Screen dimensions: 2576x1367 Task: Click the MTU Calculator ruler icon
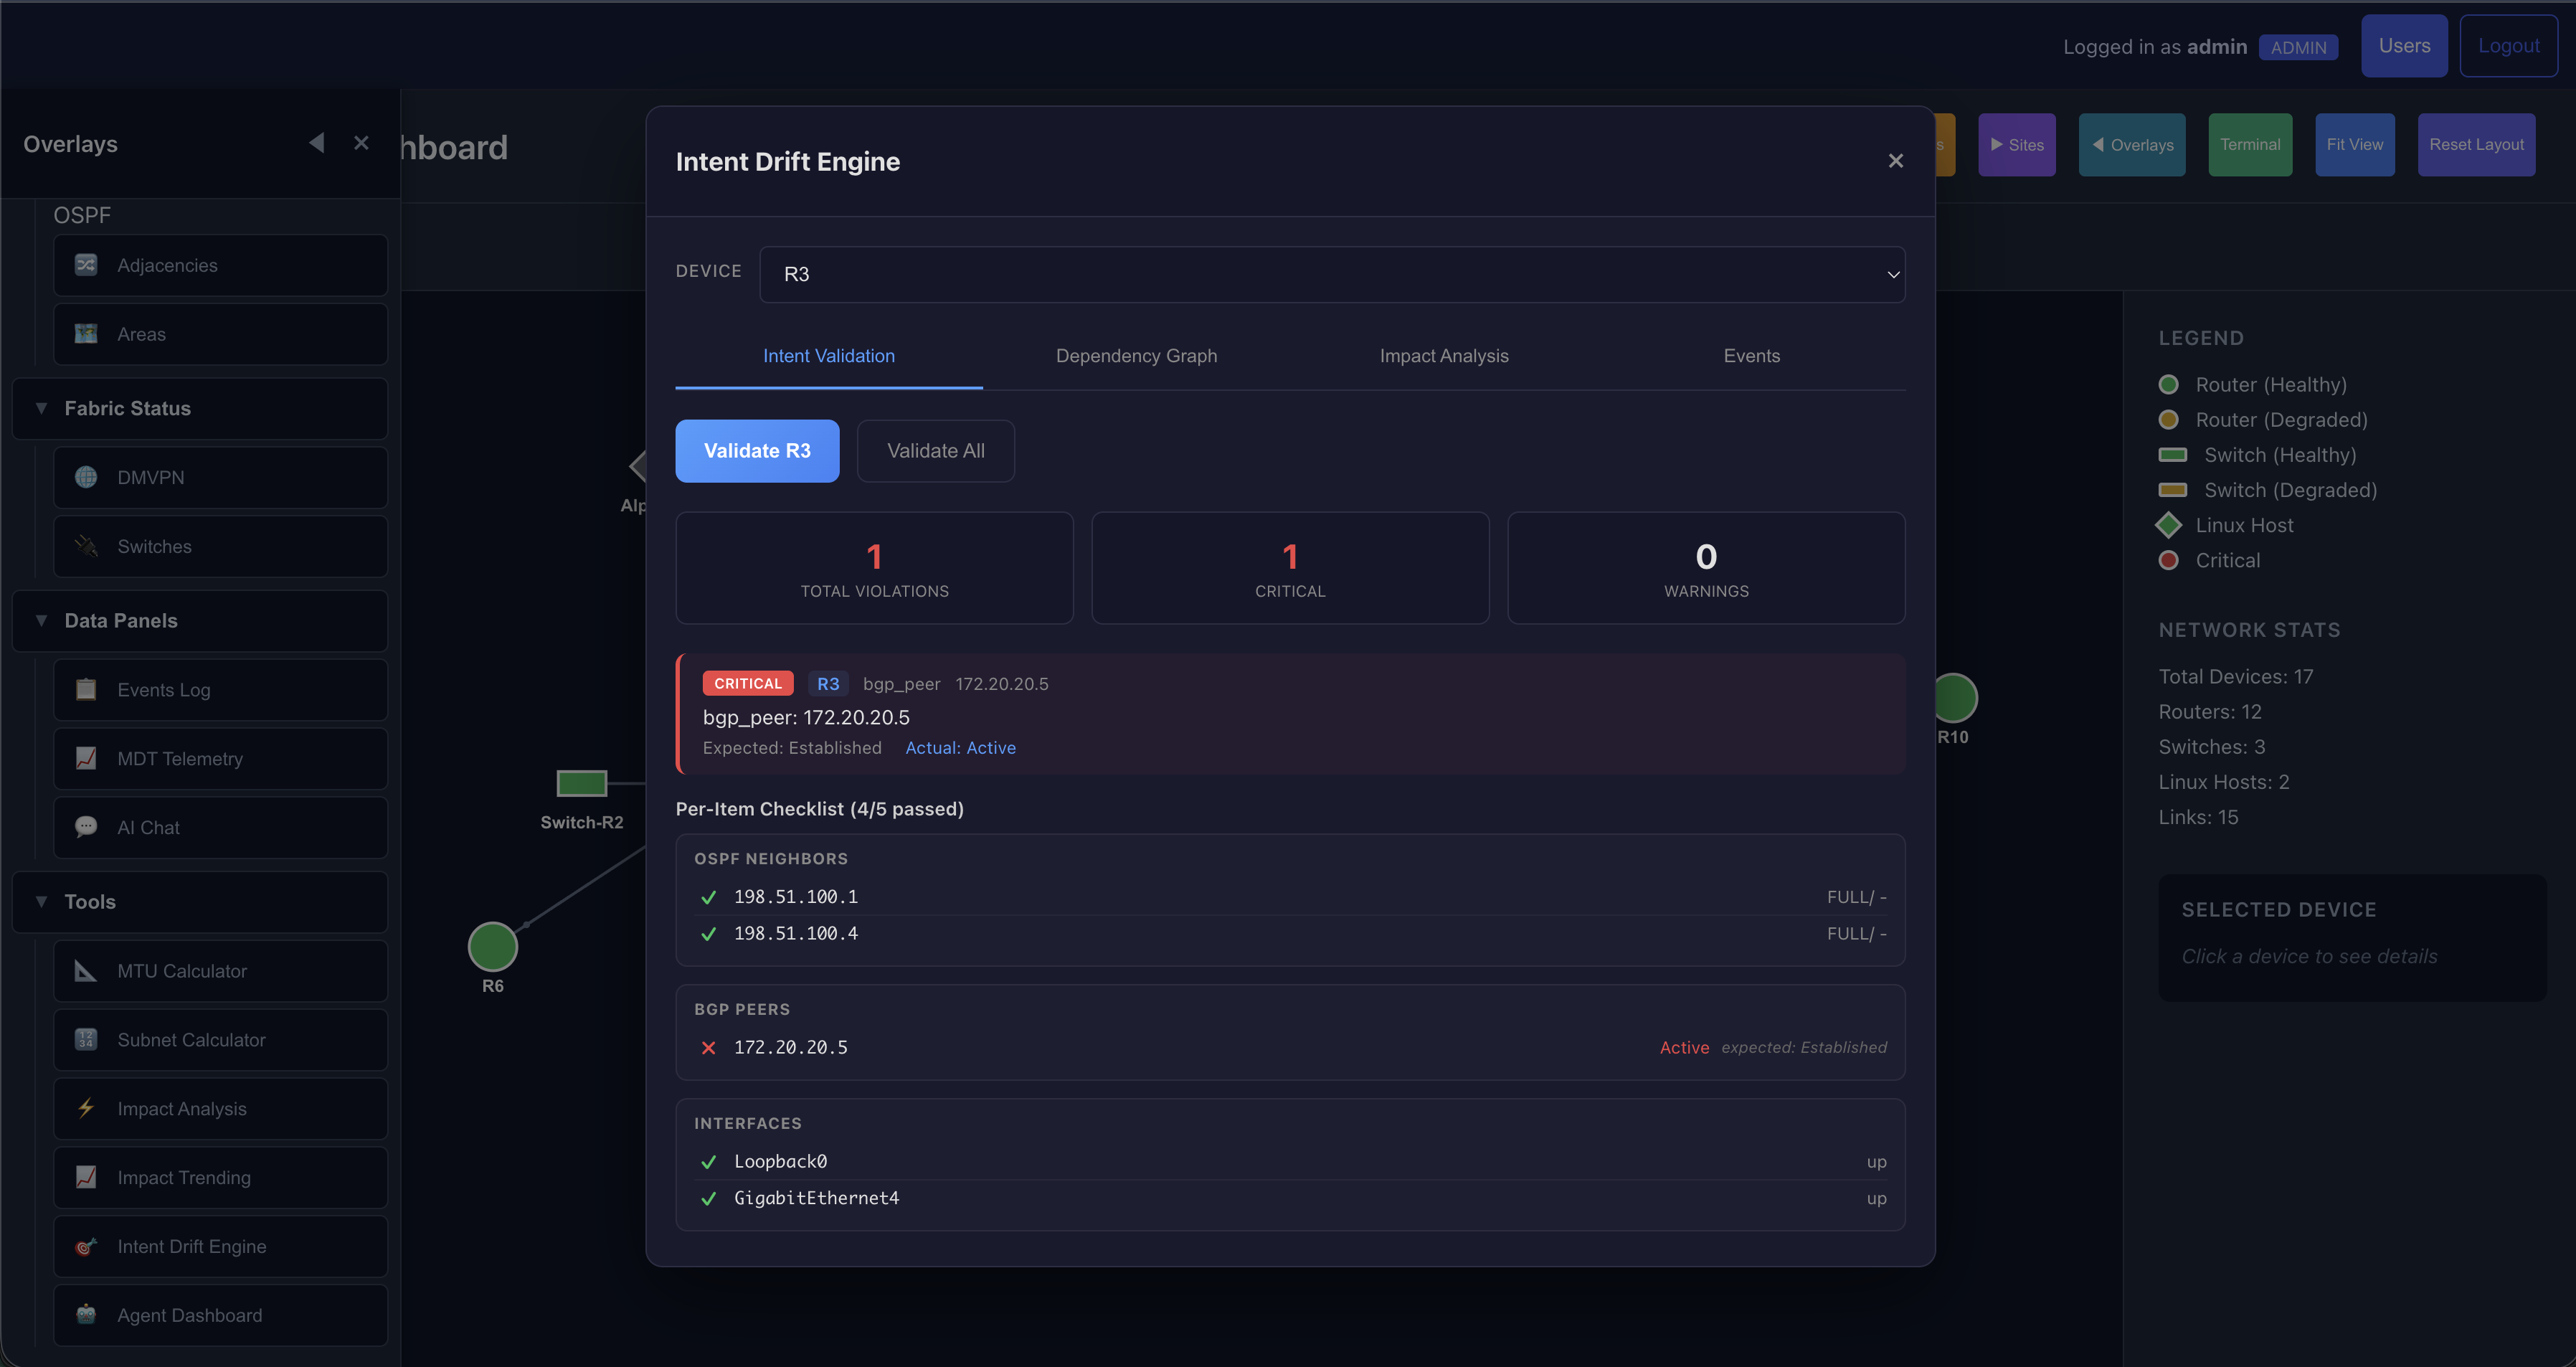[86, 970]
